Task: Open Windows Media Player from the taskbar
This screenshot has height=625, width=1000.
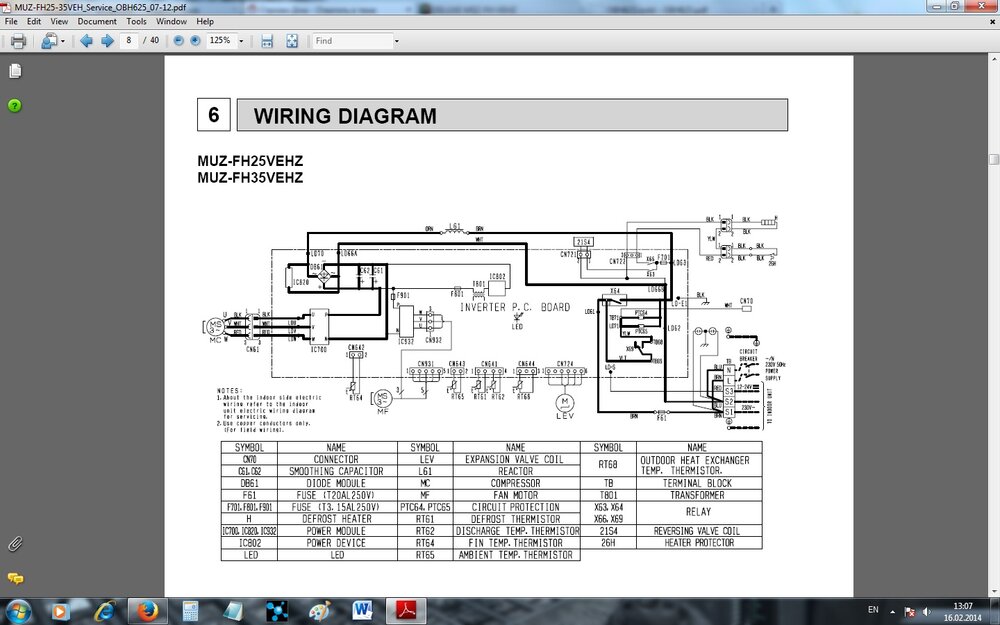Action: tap(60, 612)
